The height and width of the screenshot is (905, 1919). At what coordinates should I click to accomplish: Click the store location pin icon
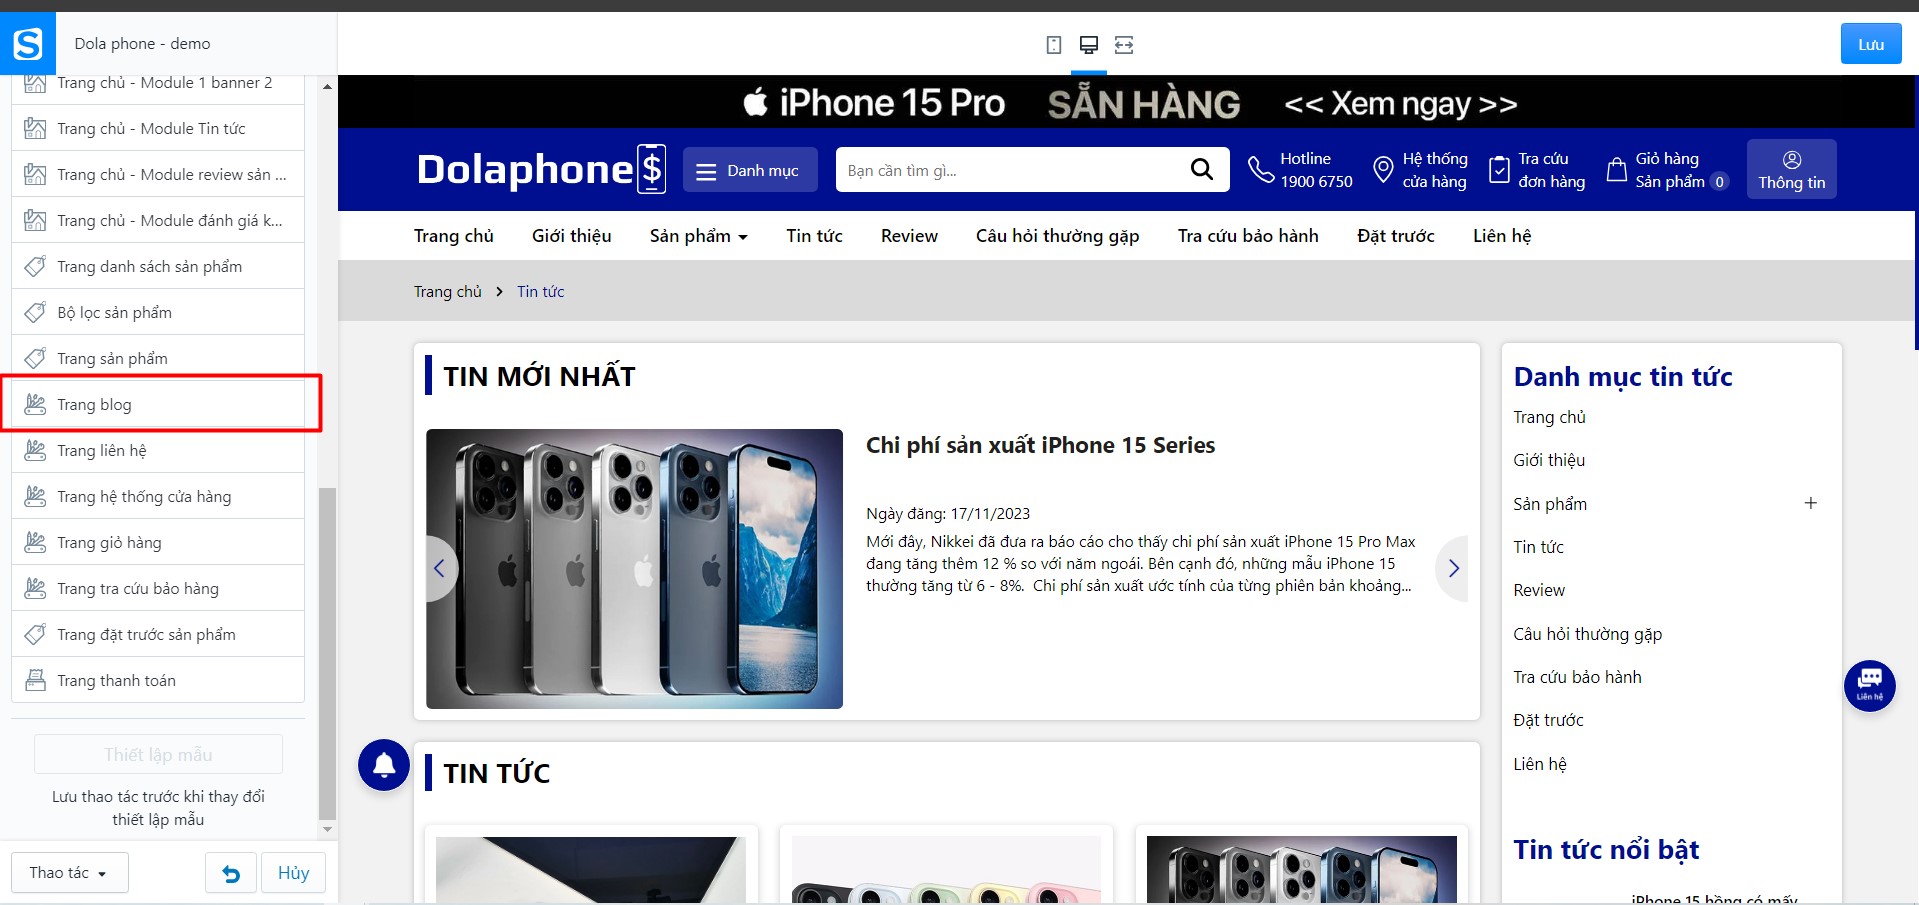(x=1383, y=170)
